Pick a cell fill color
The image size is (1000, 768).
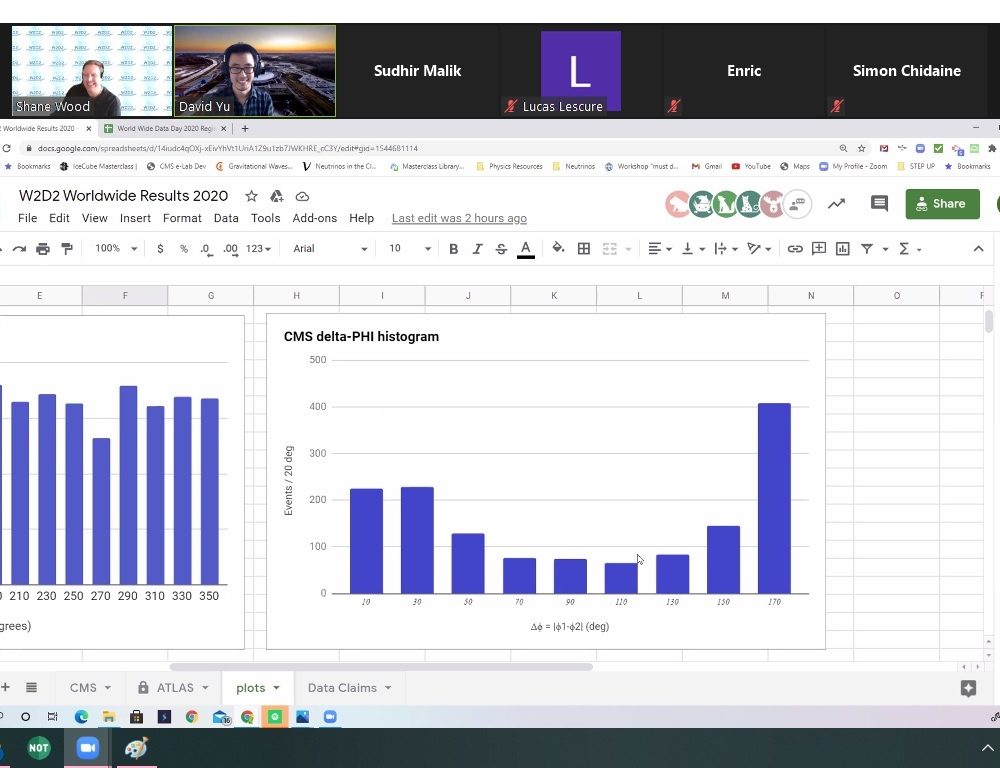click(x=558, y=249)
